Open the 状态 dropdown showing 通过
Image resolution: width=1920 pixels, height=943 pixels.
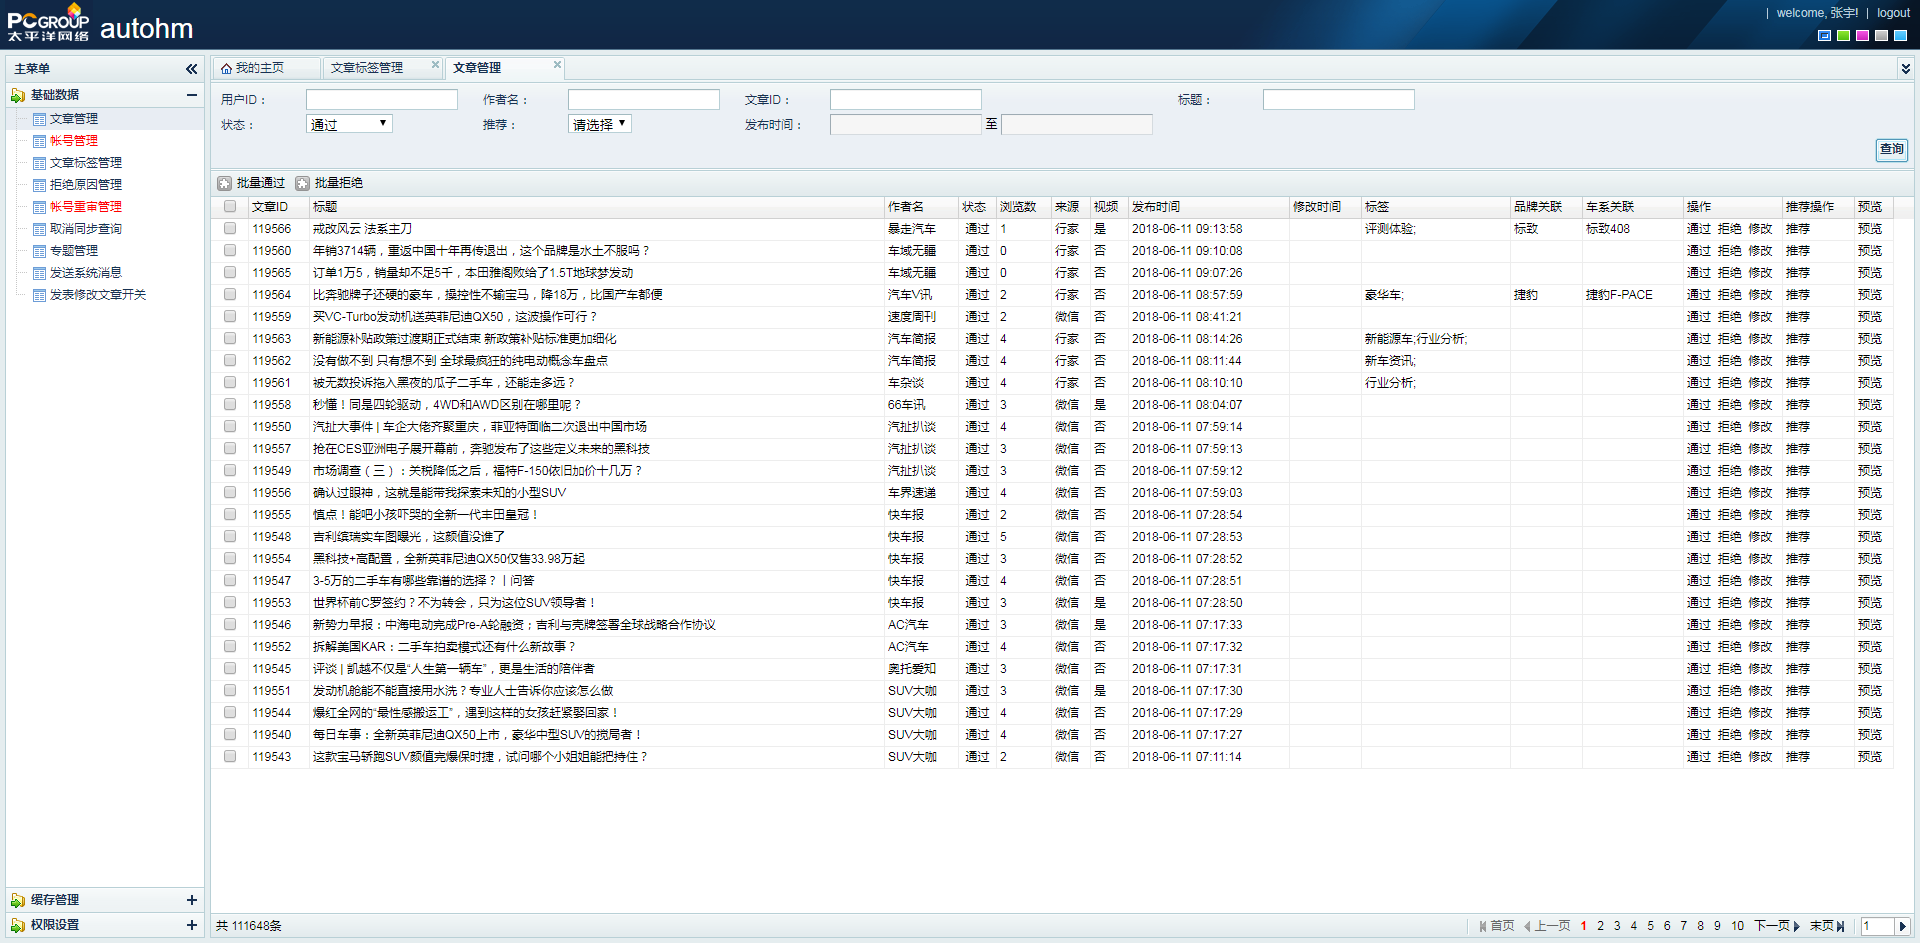pyautogui.click(x=349, y=124)
